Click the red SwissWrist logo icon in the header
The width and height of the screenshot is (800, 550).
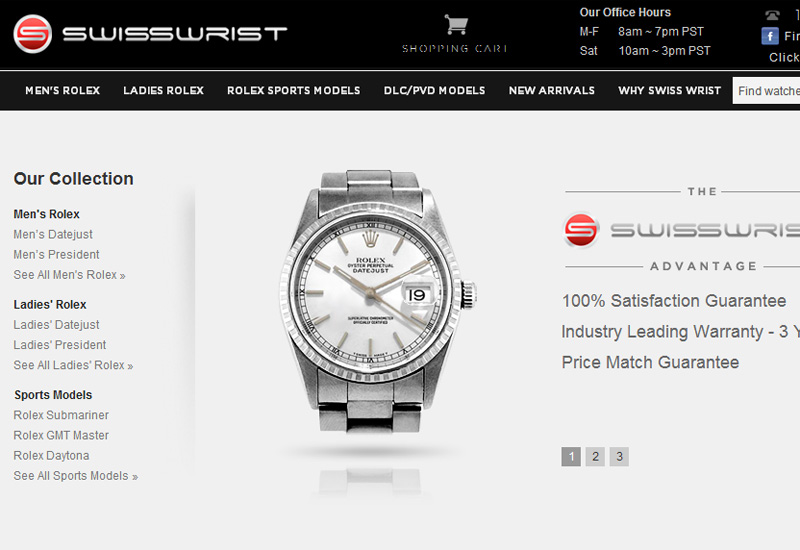tap(33, 34)
